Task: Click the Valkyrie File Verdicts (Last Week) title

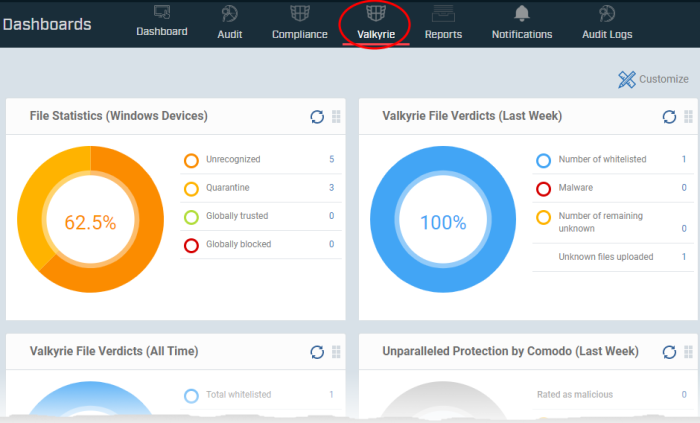Action: [x=472, y=116]
